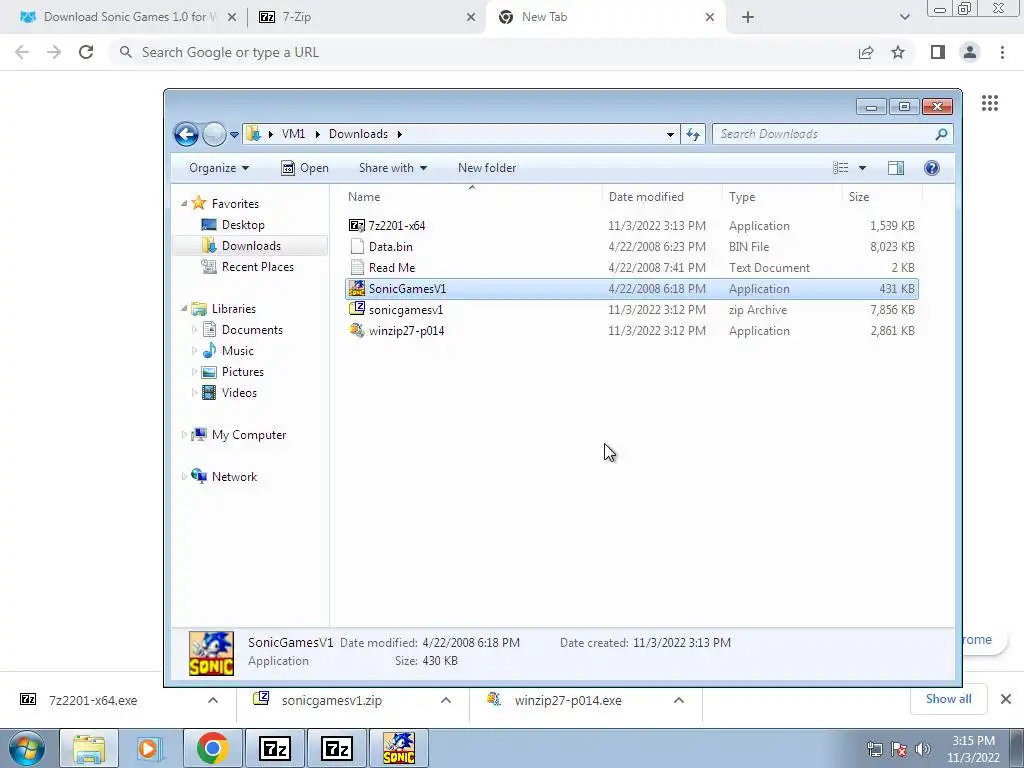Click the Sonic thumbnail in details pane
This screenshot has width=1024, height=768.
[211, 653]
